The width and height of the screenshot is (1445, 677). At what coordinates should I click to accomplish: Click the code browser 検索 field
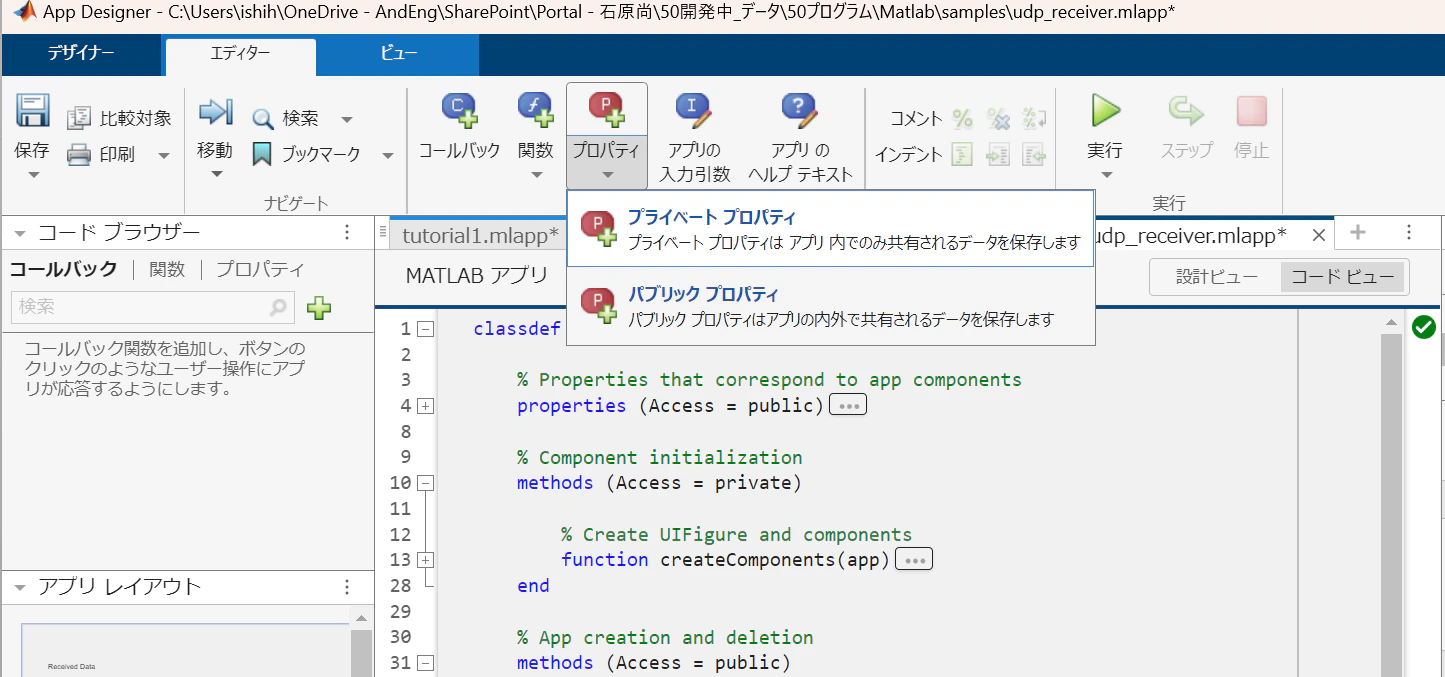coord(153,307)
